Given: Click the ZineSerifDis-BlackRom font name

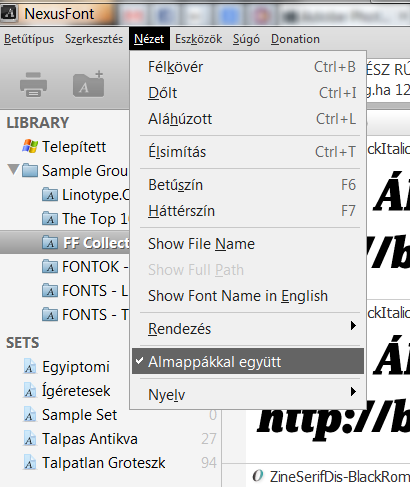Looking at the screenshot, I should click(340, 477).
